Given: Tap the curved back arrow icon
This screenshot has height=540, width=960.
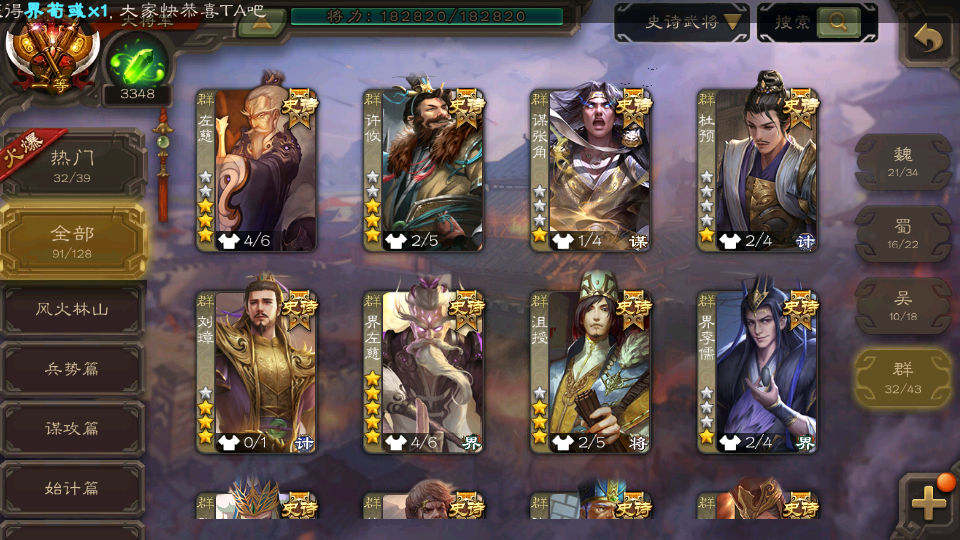Looking at the screenshot, I should 929,40.
